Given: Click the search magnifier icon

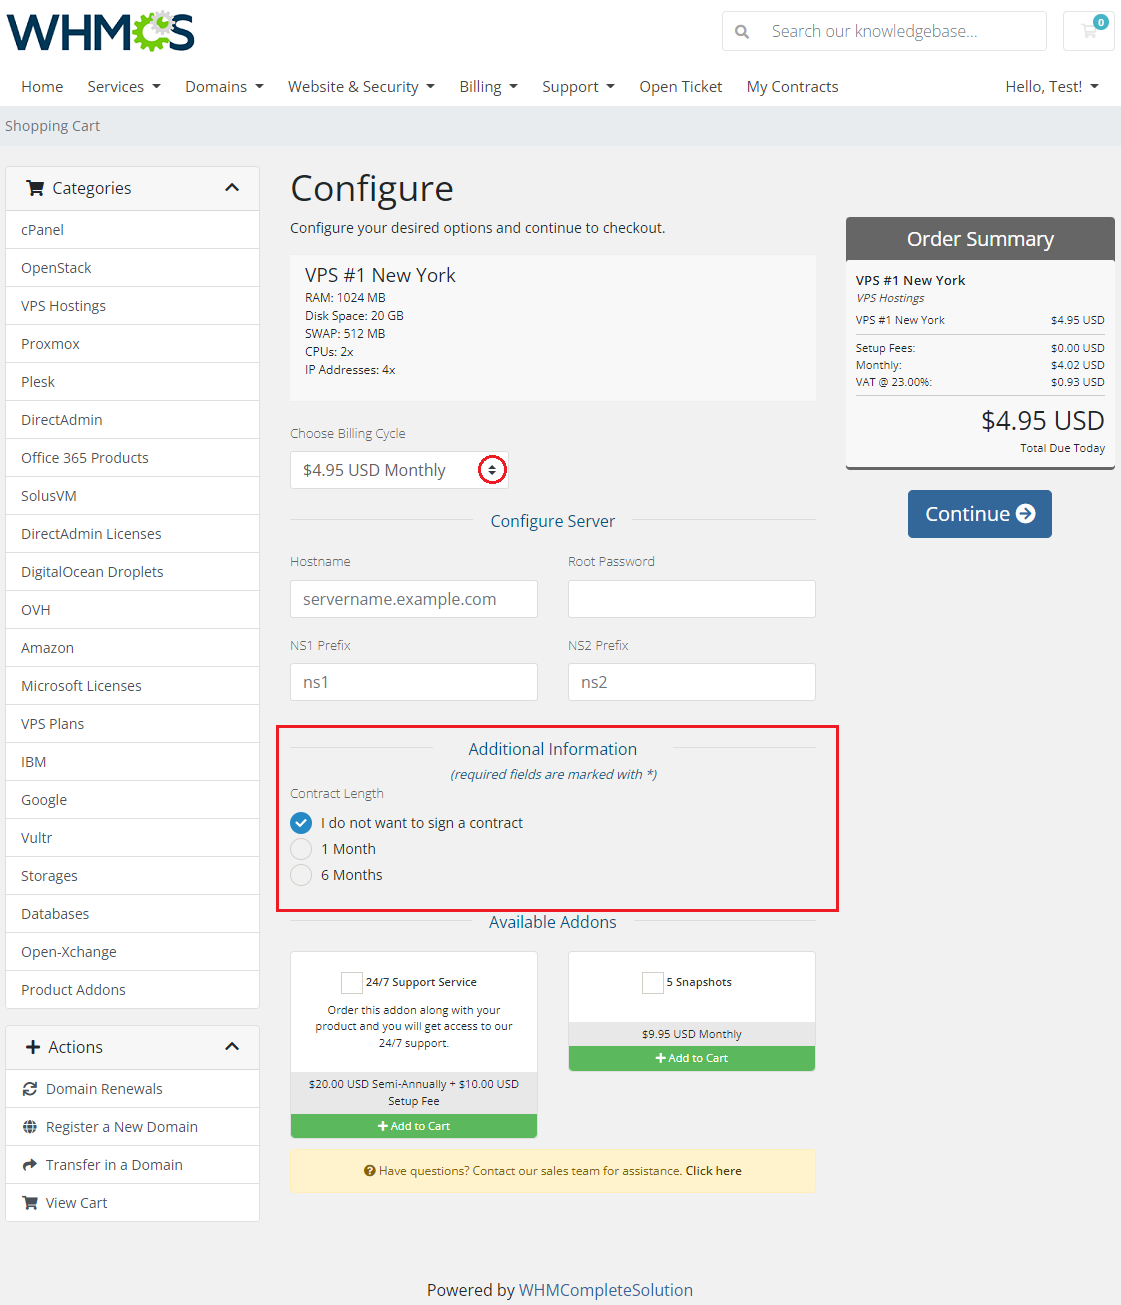Looking at the screenshot, I should pos(742,32).
